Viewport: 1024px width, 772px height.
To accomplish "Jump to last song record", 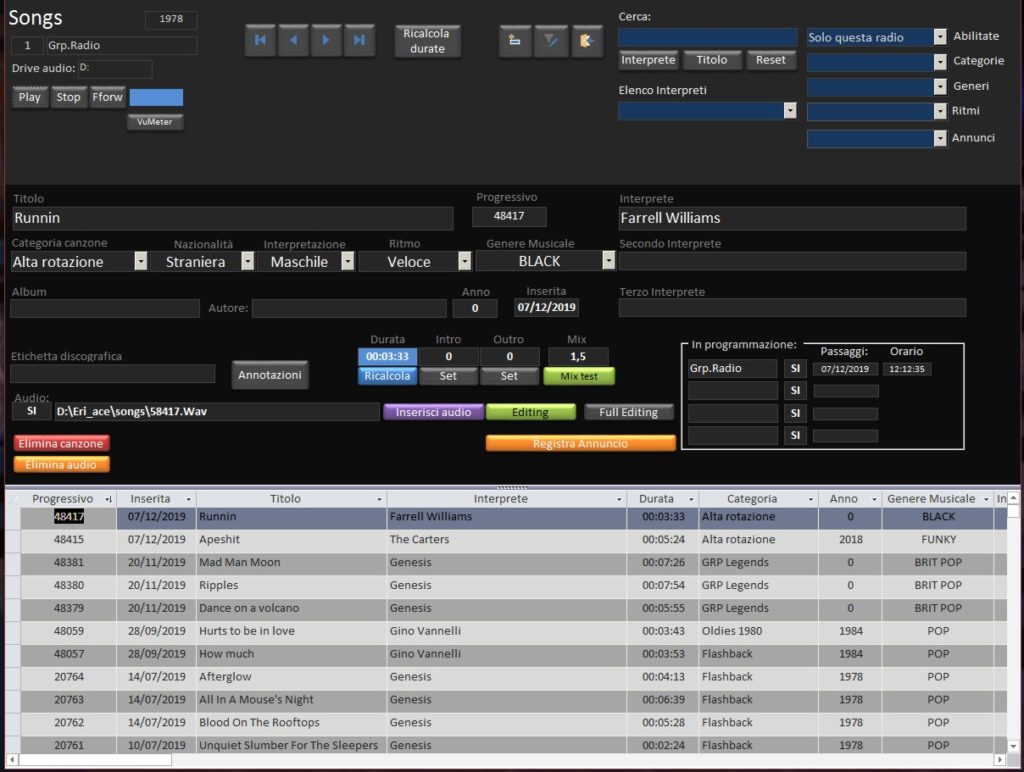I will pos(359,40).
